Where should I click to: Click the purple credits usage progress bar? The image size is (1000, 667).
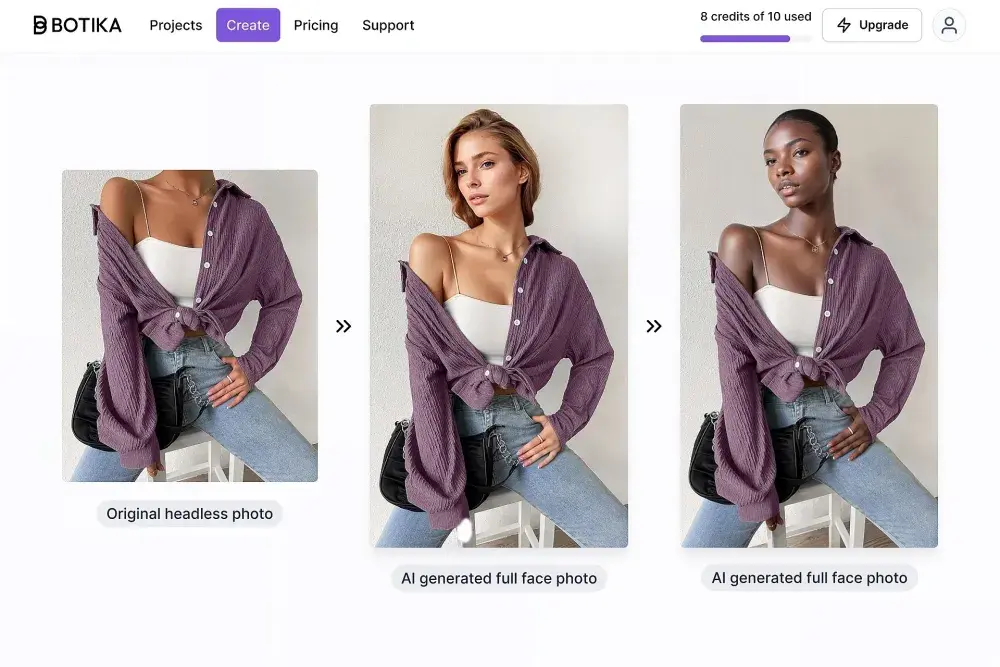click(745, 39)
